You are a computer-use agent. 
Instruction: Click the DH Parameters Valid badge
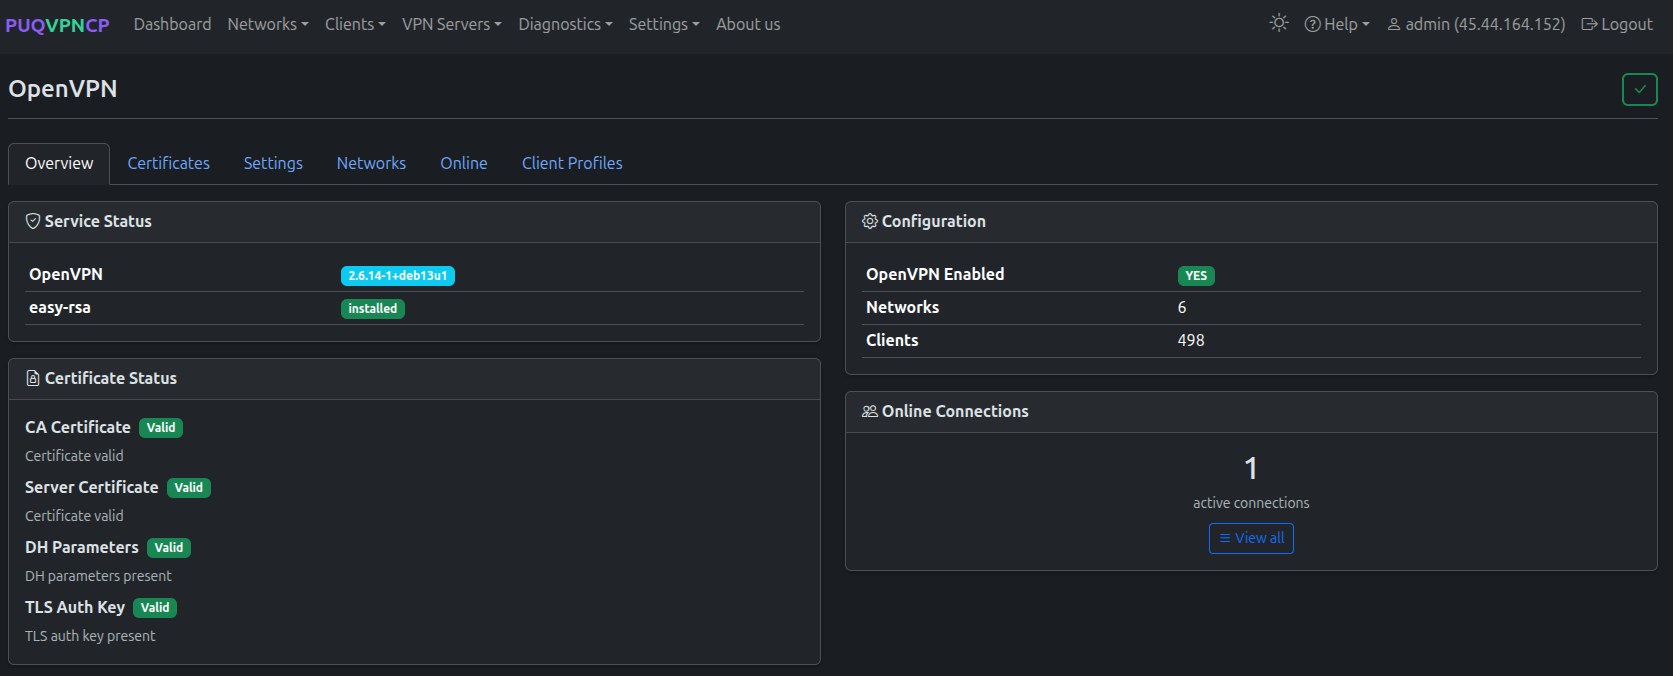(x=169, y=548)
